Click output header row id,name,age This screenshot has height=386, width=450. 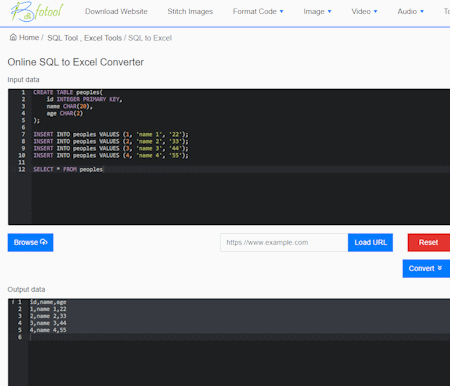(48, 302)
